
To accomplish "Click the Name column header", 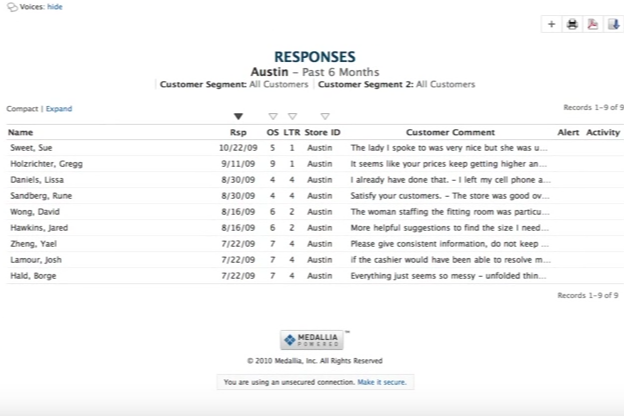I will click(x=20, y=132).
